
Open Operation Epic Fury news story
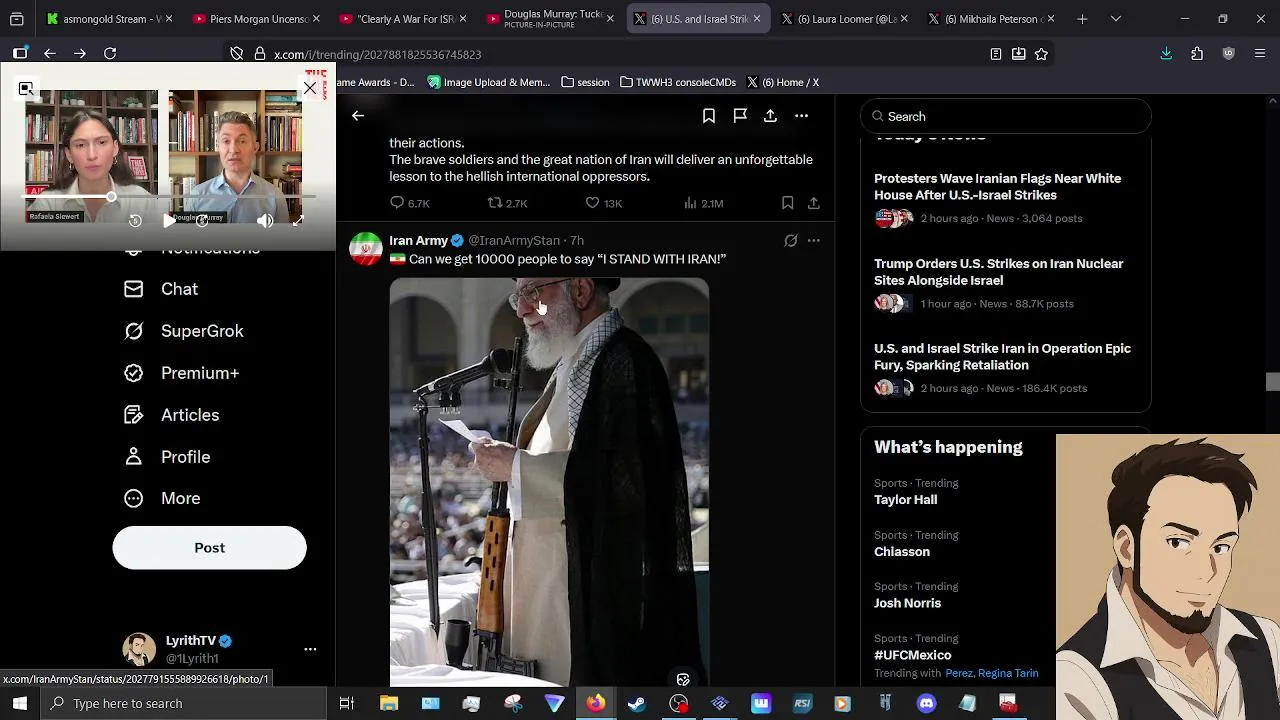[x=1005, y=368]
